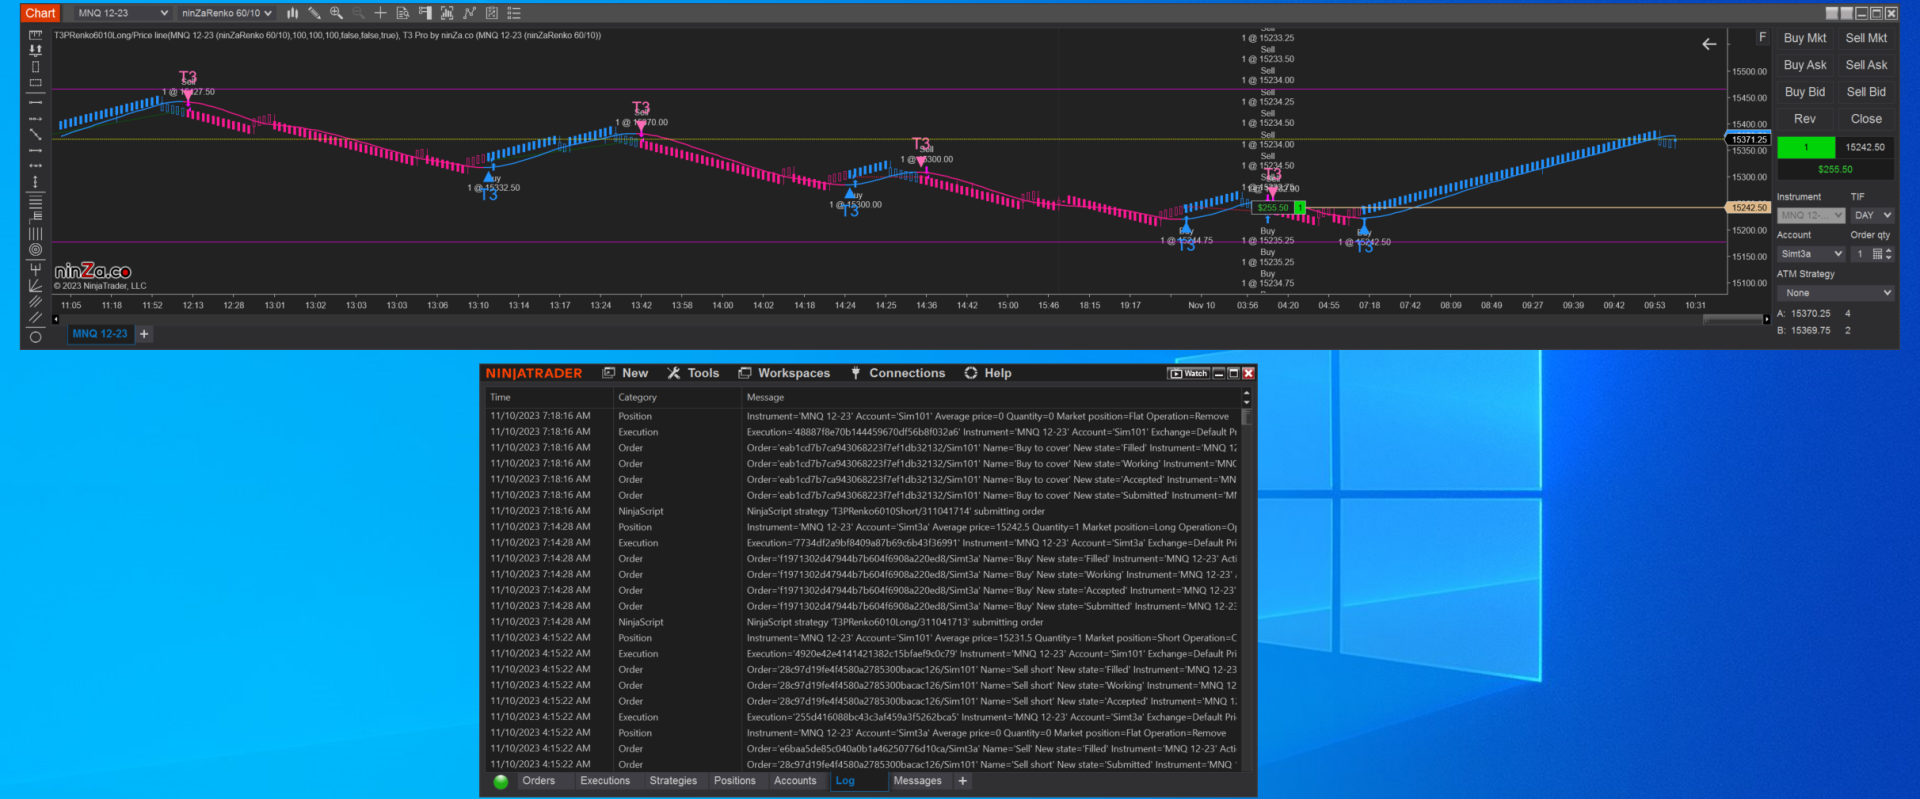Click the 15242.50 price marker on axis
Viewport: 1920px width, 799px height.
pyautogui.click(x=1748, y=208)
